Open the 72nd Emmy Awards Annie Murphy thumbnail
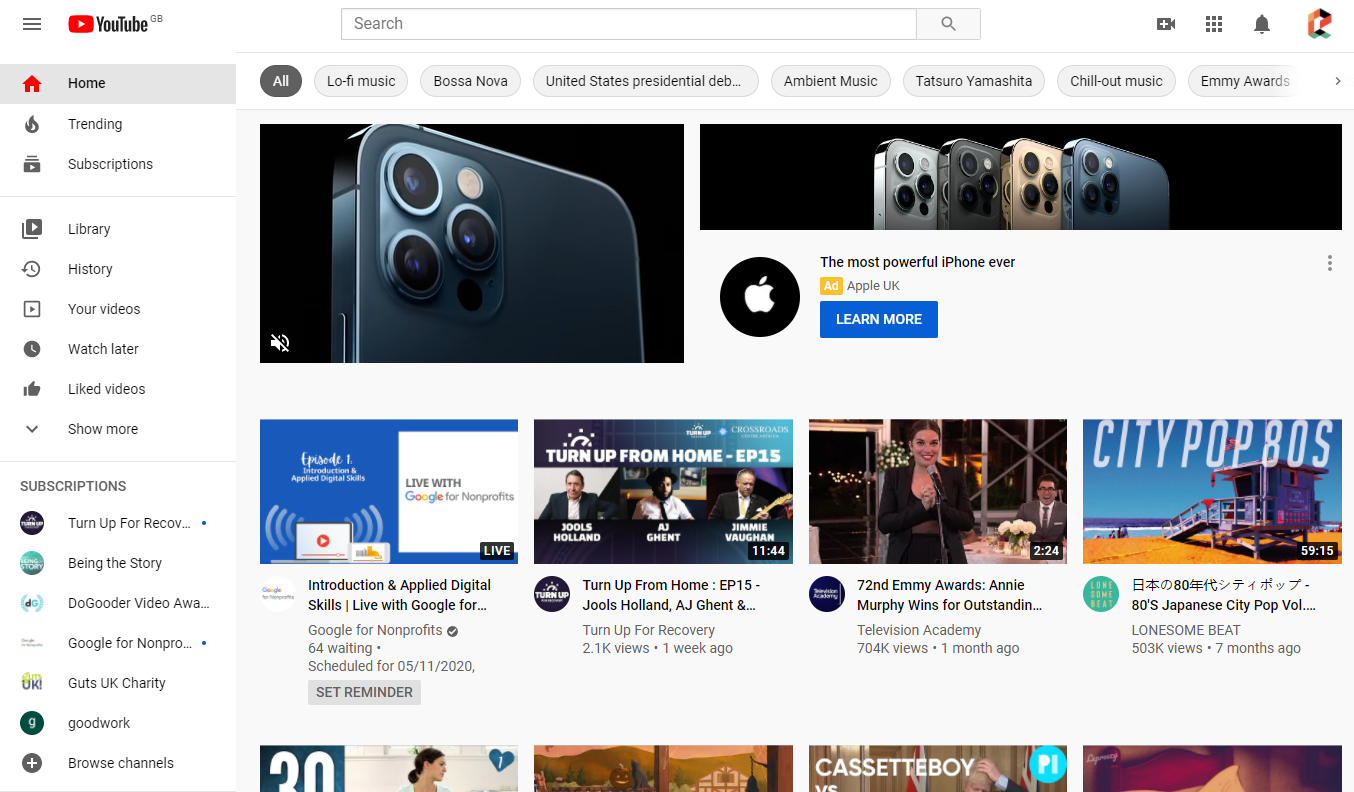The width and height of the screenshot is (1354, 792). [938, 492]
